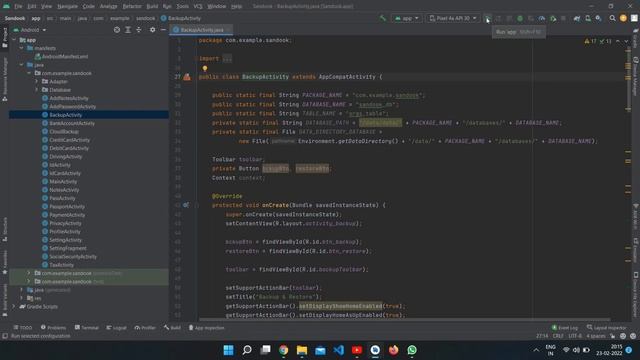Screen dimensions: 640x360
Task: Open the Gradle sidebar panel button
Action: (x=636, y=38)
